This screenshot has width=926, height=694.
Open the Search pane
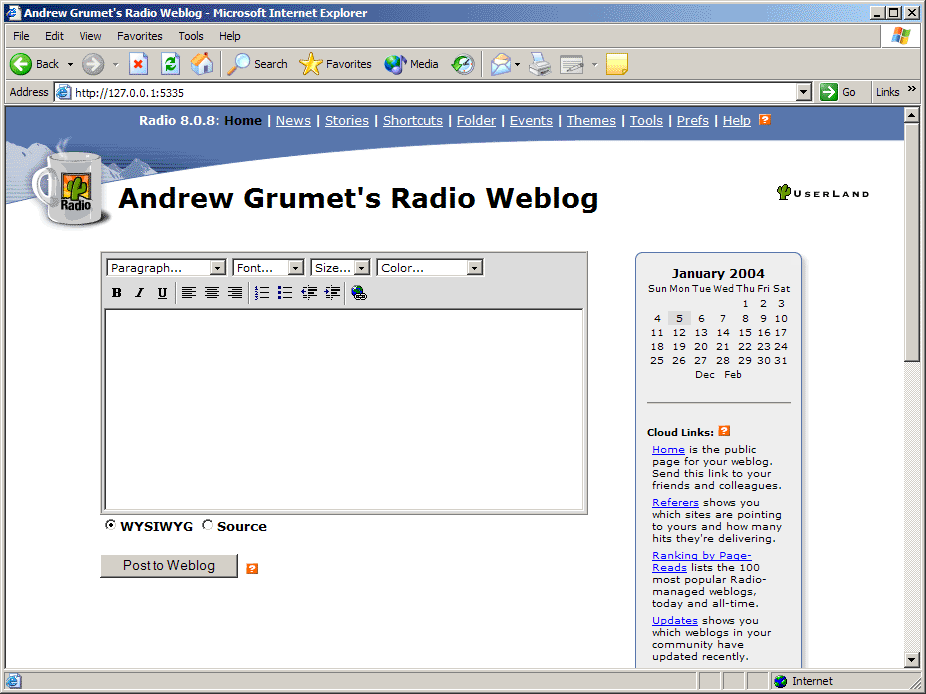(257, 64)
